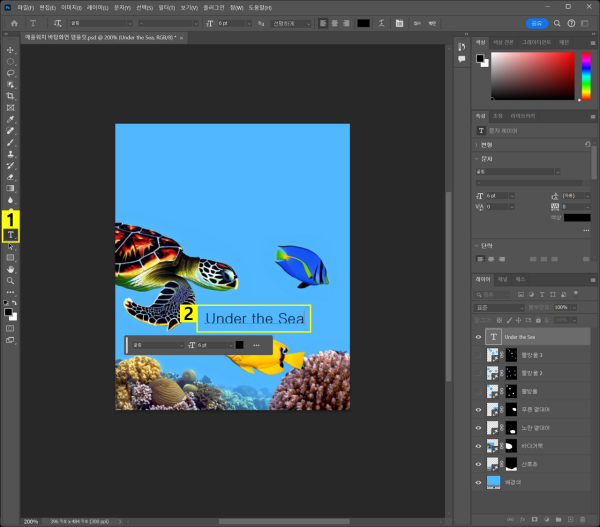Select the Eraser tool
The width and height of the screenshot is (600, 527).
coord(11,177)
